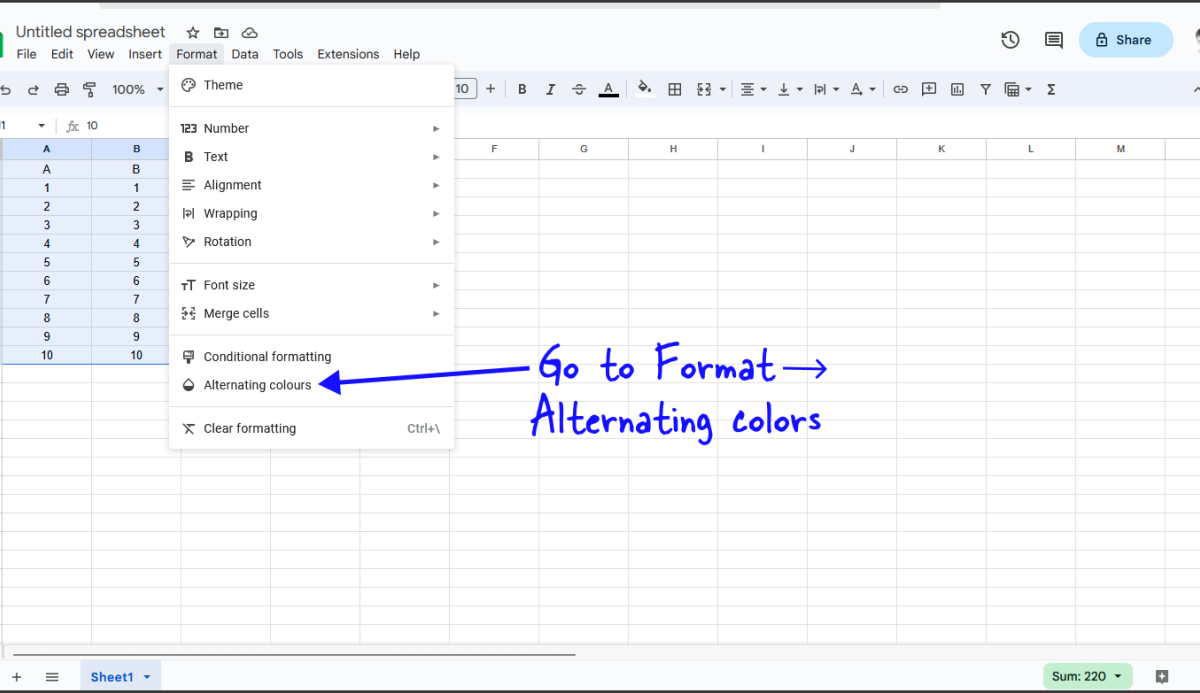This screenshot has width=1200, height=693.
Task: Click the Share button
Action: pyautogui.click(x=1125, y=40)
